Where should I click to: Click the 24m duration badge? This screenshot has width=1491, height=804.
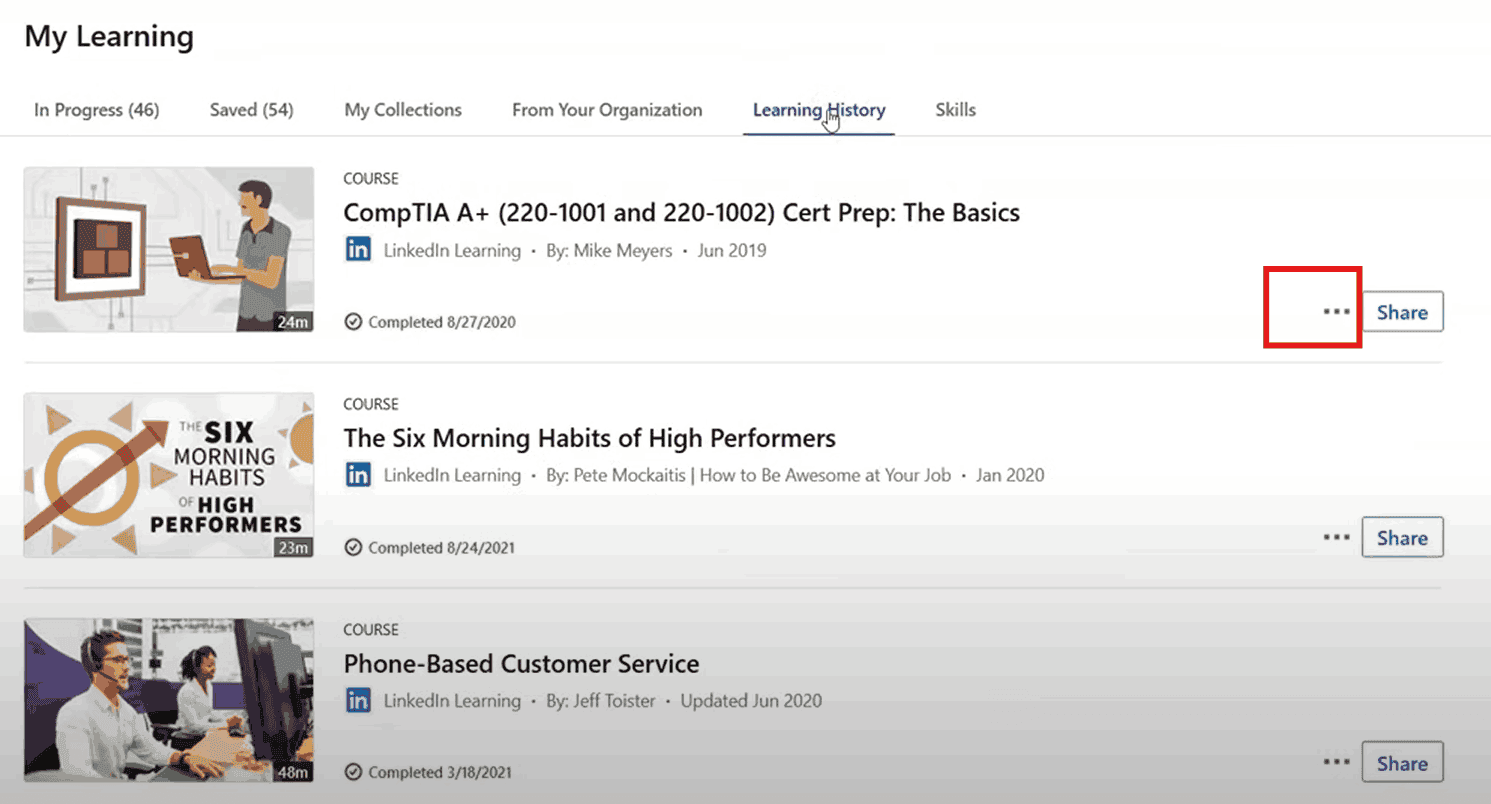pos(294,322)
